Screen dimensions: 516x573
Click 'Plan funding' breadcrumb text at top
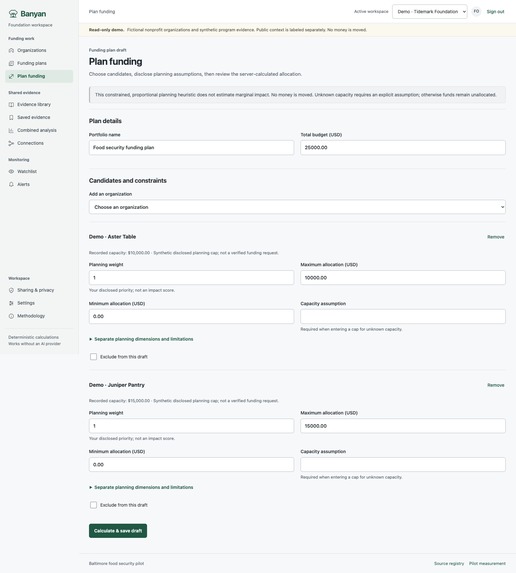pyautogui.click(x=102, y=12)
